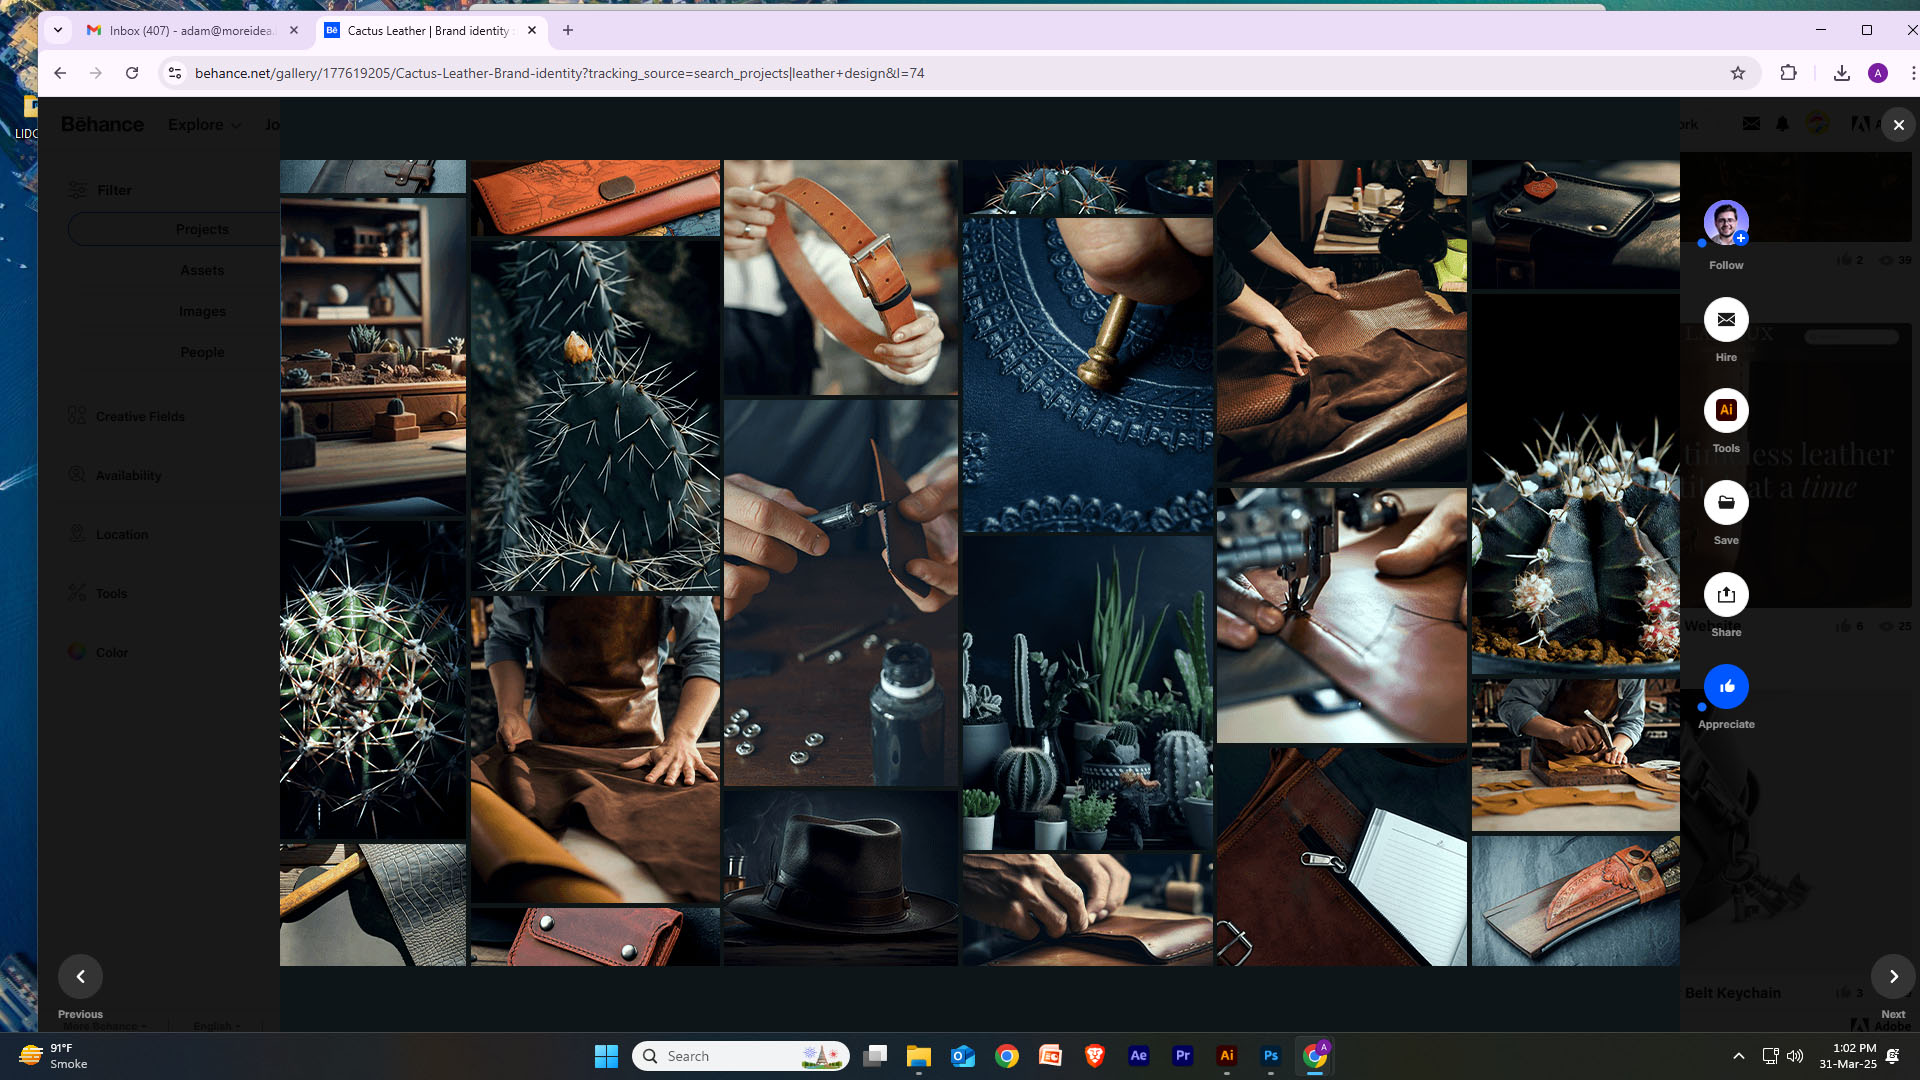
Task: Open the Chrome extensions puzzle icon
Action: coord(1788,73)
